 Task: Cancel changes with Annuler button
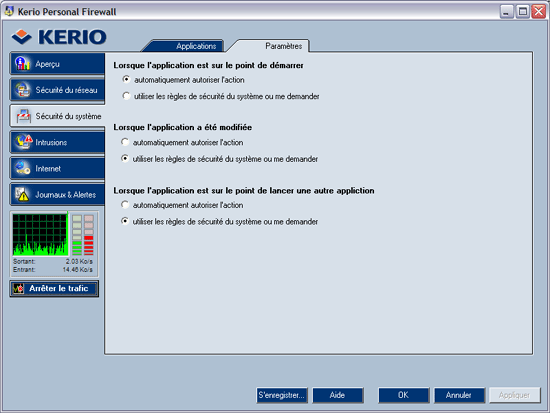click(x=459, y=395)
